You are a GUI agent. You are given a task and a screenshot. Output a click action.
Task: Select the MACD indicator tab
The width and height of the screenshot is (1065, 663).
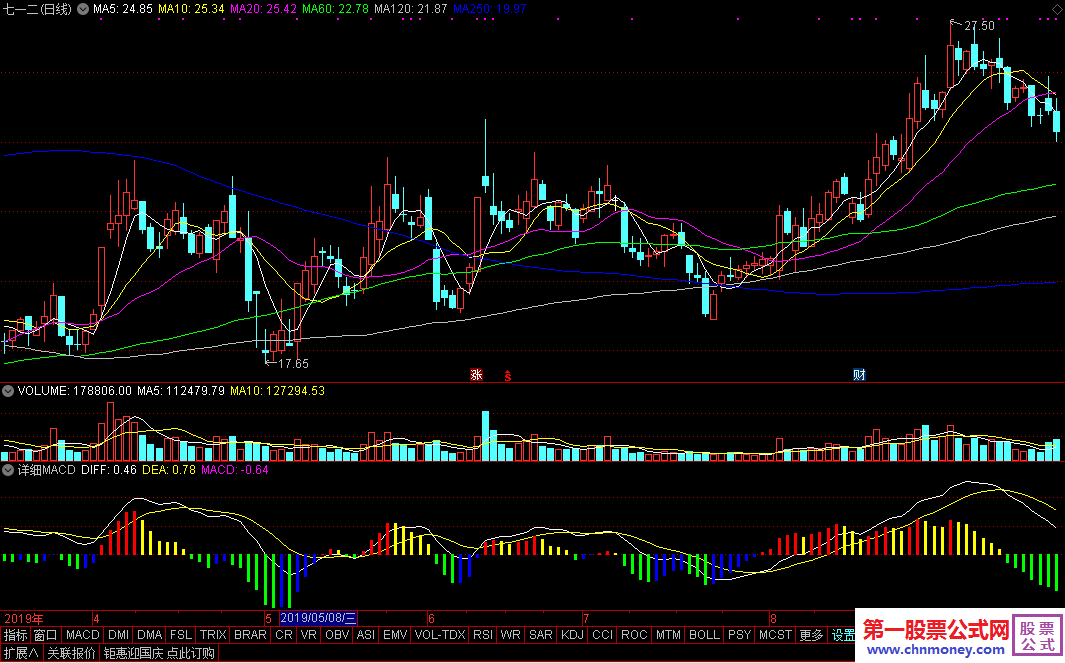[83, 635]
